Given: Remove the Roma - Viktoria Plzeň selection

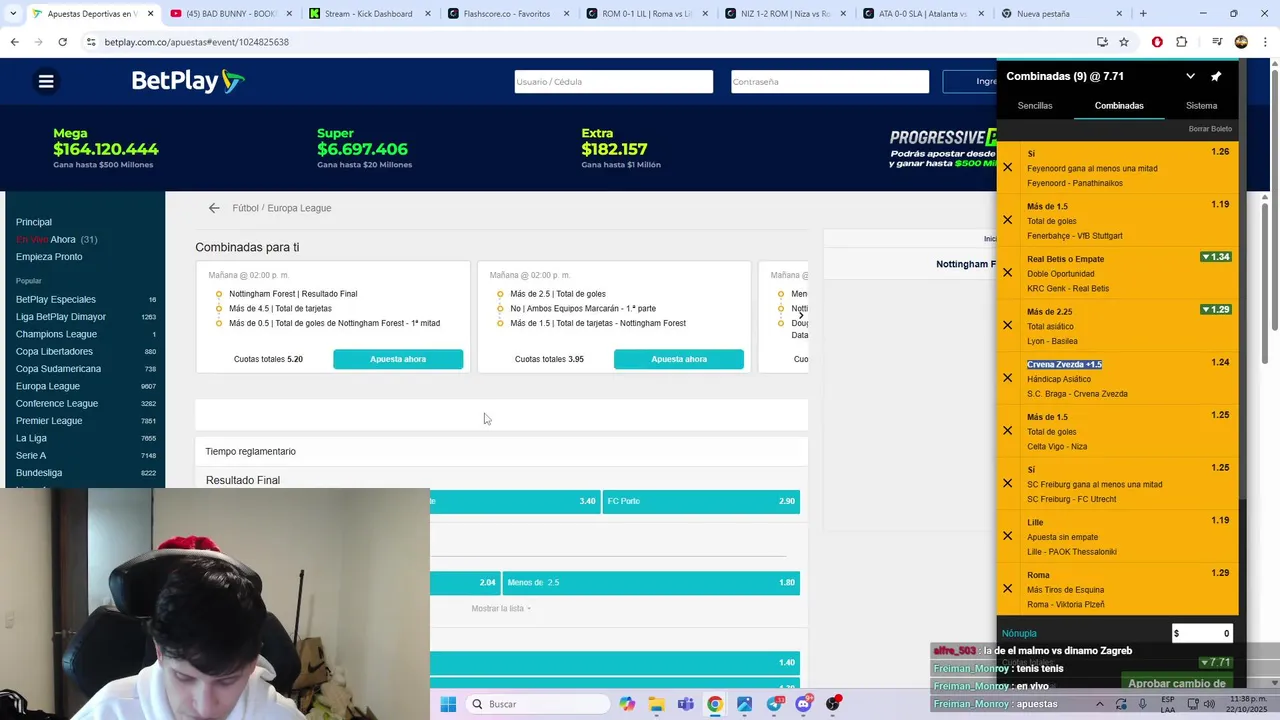Looking at the screenshot, I should click(1008, 588).
